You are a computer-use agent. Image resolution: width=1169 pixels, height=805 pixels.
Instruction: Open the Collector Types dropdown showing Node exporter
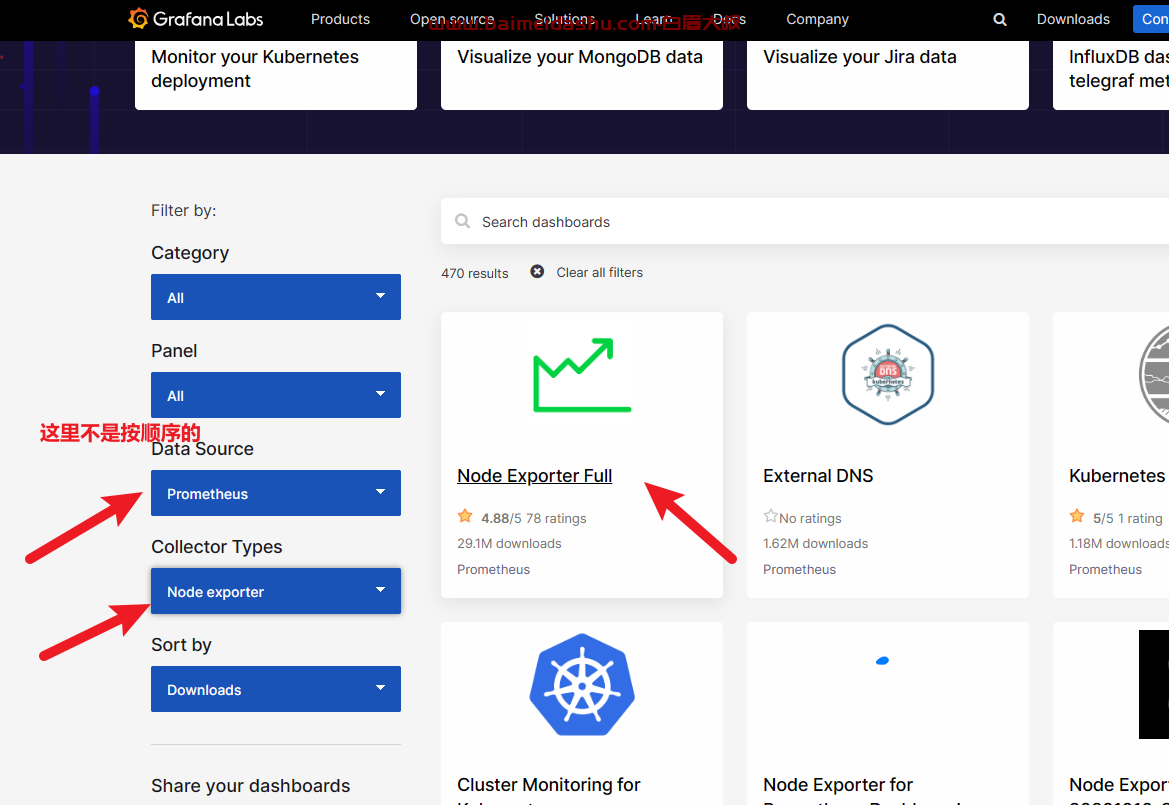(276, 591)
